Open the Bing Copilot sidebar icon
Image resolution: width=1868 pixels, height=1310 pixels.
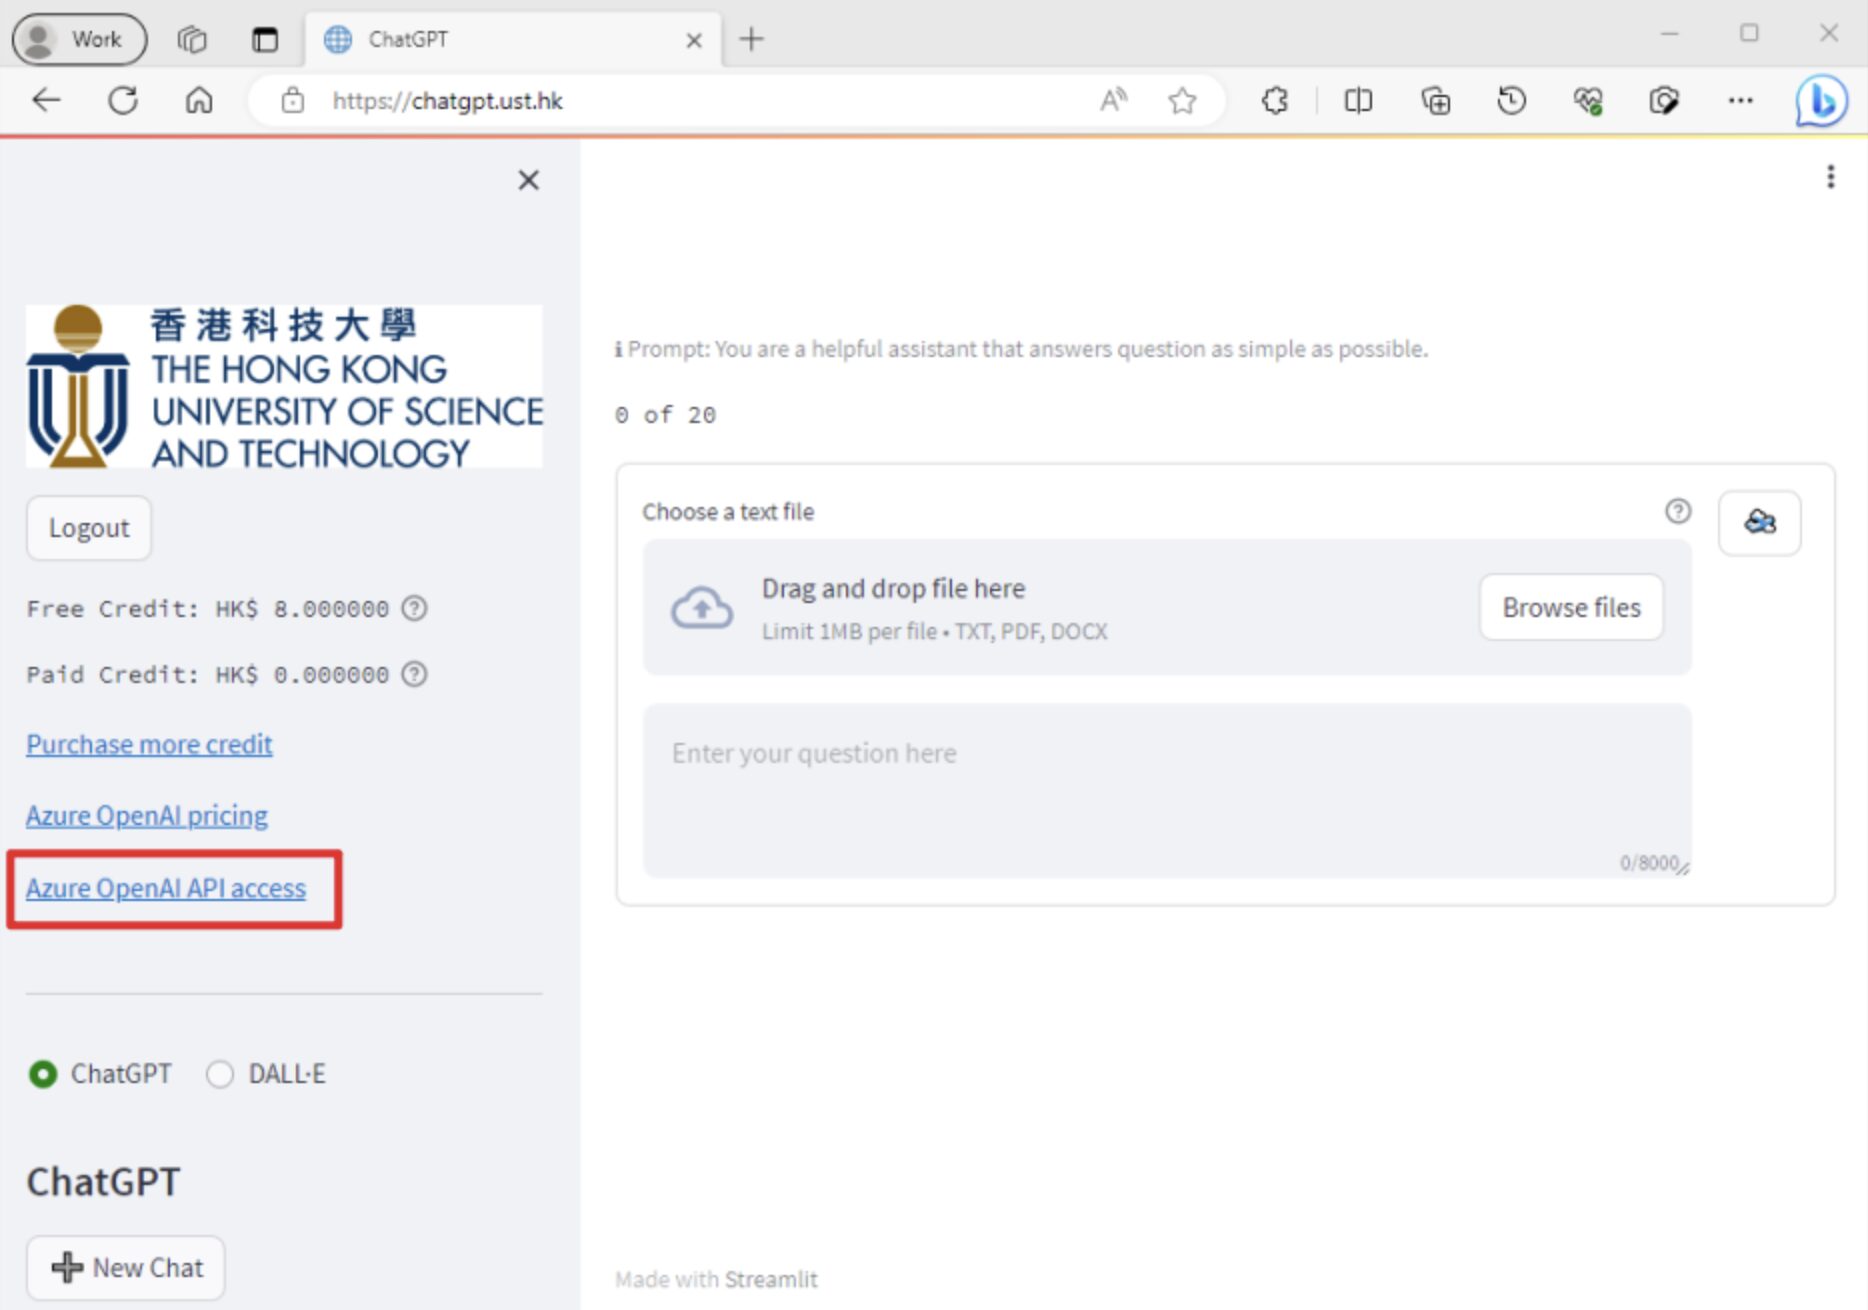click(x=1820, y=101)
